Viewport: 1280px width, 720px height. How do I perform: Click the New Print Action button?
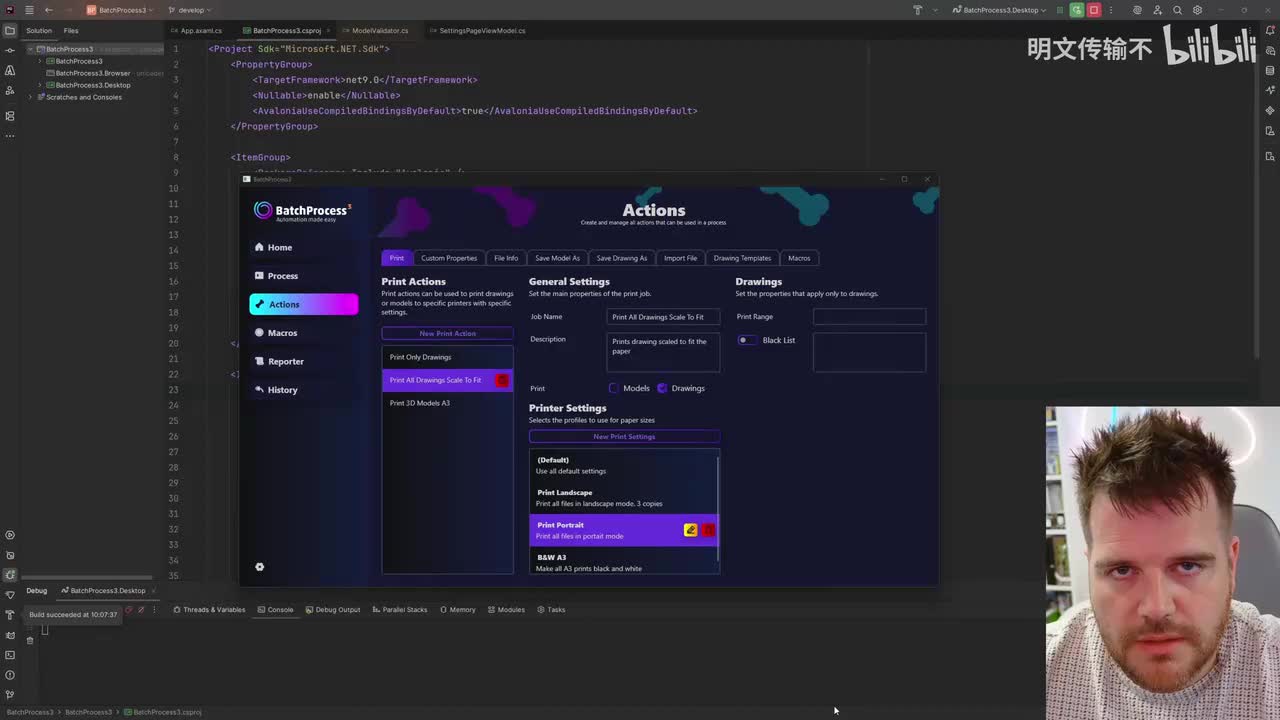(x=447, y=333)
